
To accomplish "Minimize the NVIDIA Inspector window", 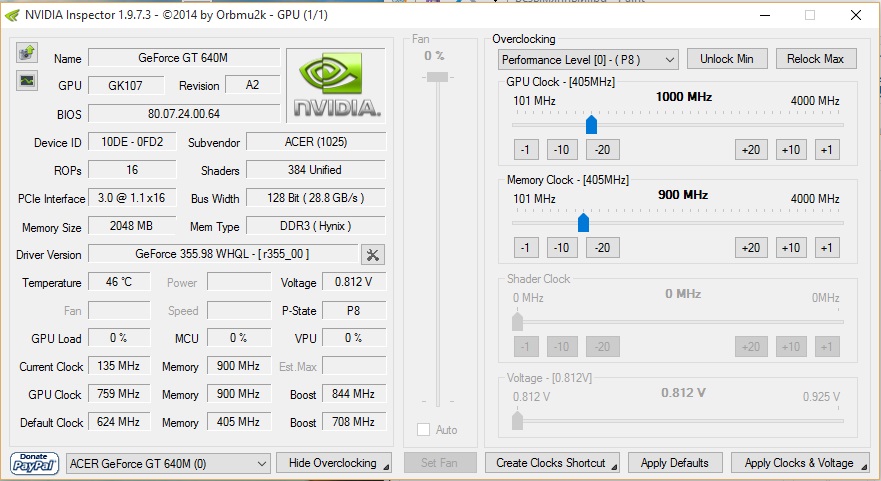I will click(x=765, y=15).
